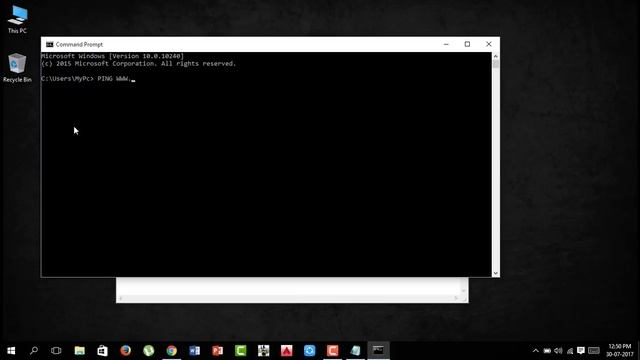This screenshot has height=360, width=640.
Task: Launch Firefox from the taskbar
Action: pos(125,351)
